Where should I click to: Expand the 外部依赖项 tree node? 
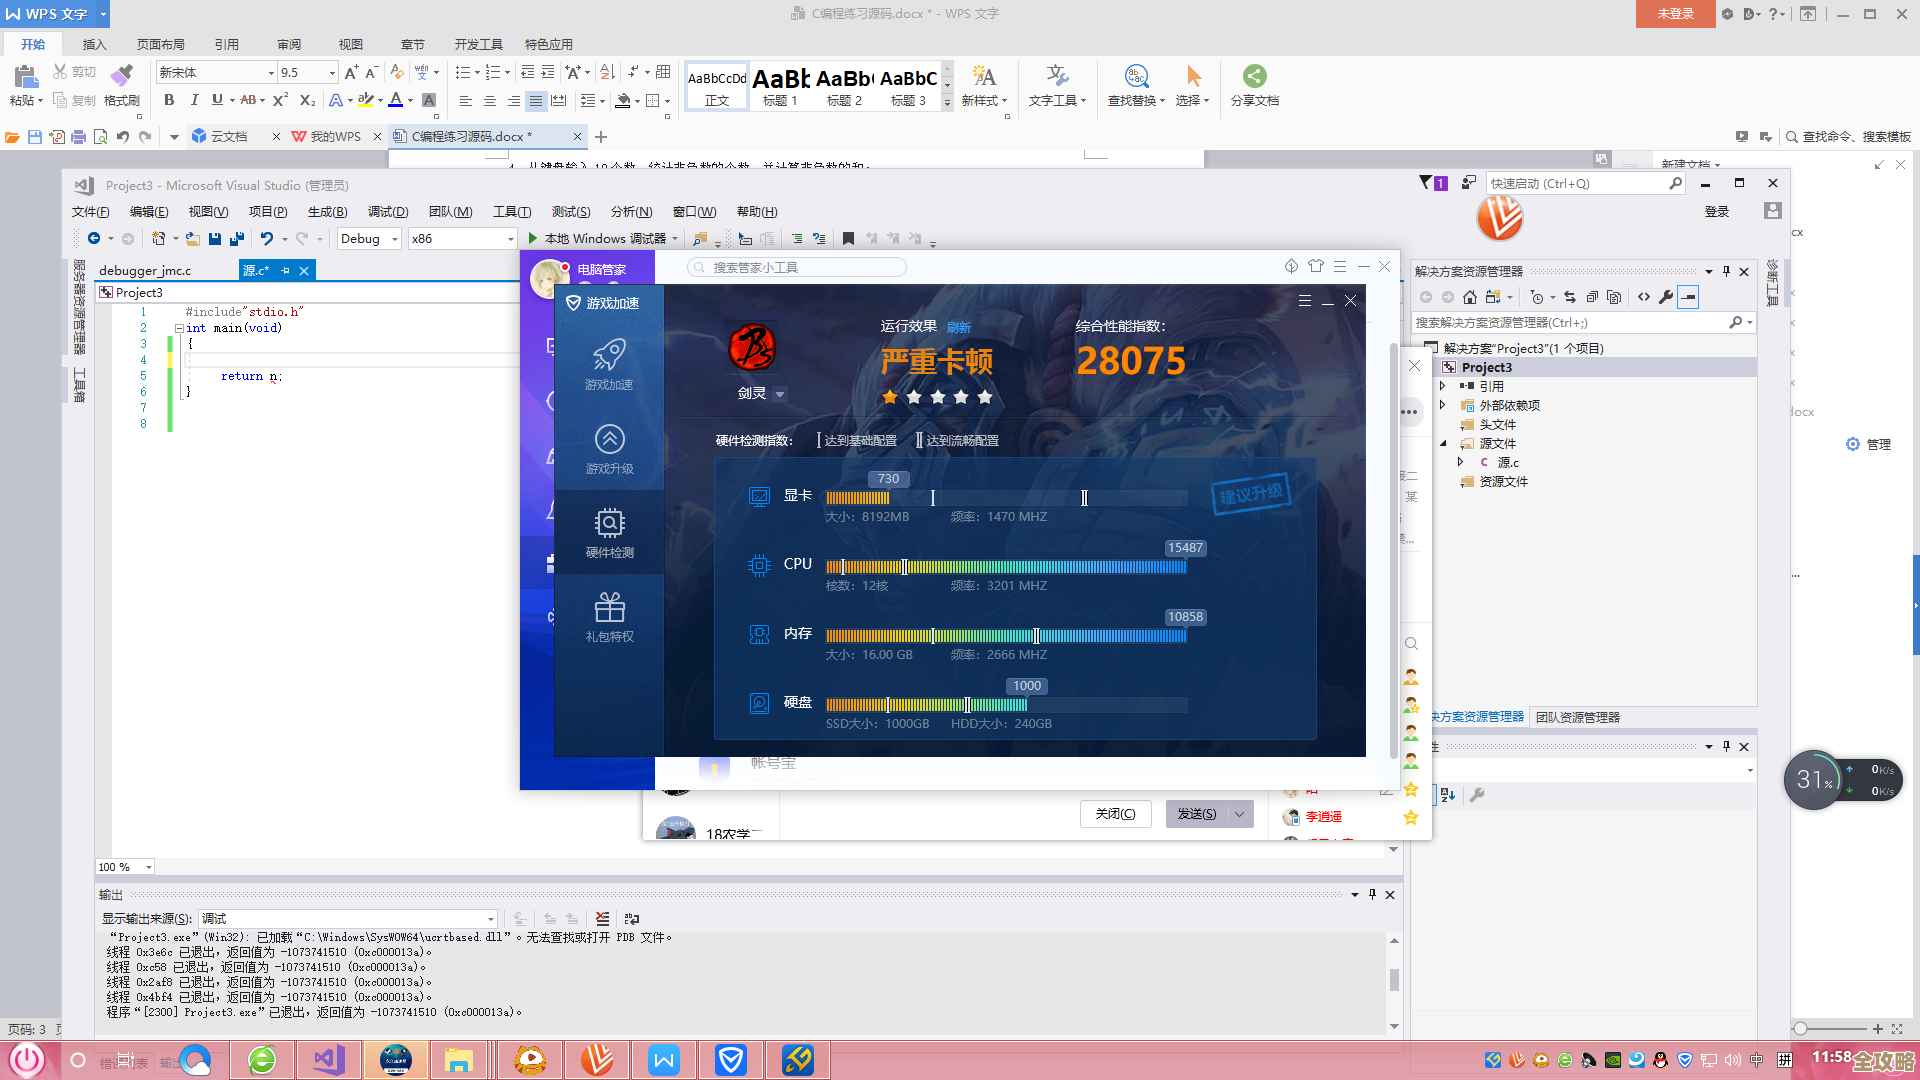pyautogui.click(x=1442, y=405)
